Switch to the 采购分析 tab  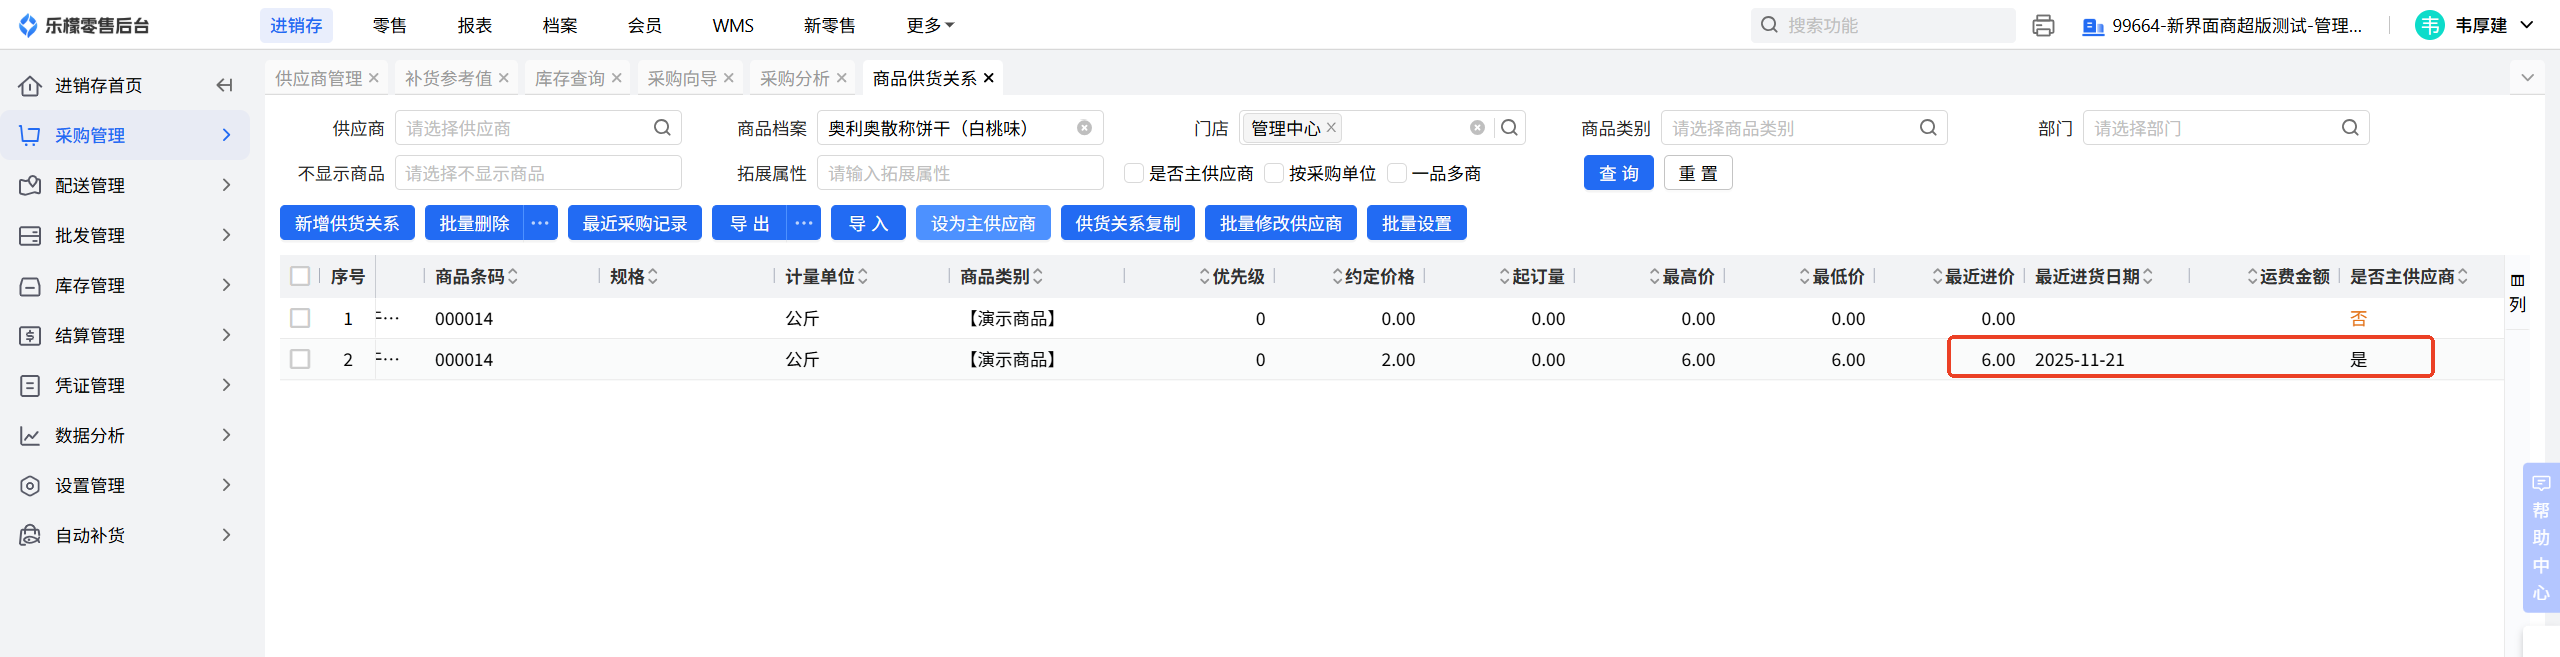click(795, 78)
